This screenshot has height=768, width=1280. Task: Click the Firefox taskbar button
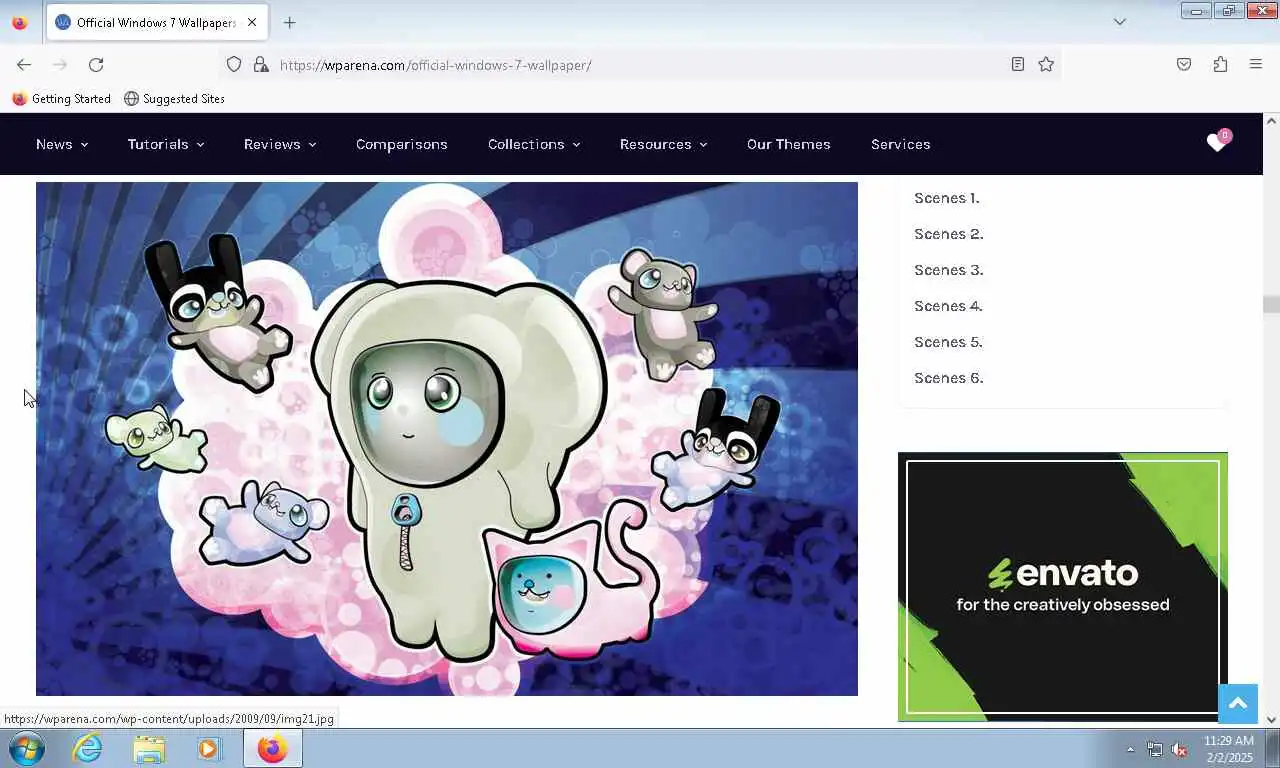pyautogui.click(x=272, y=748)
